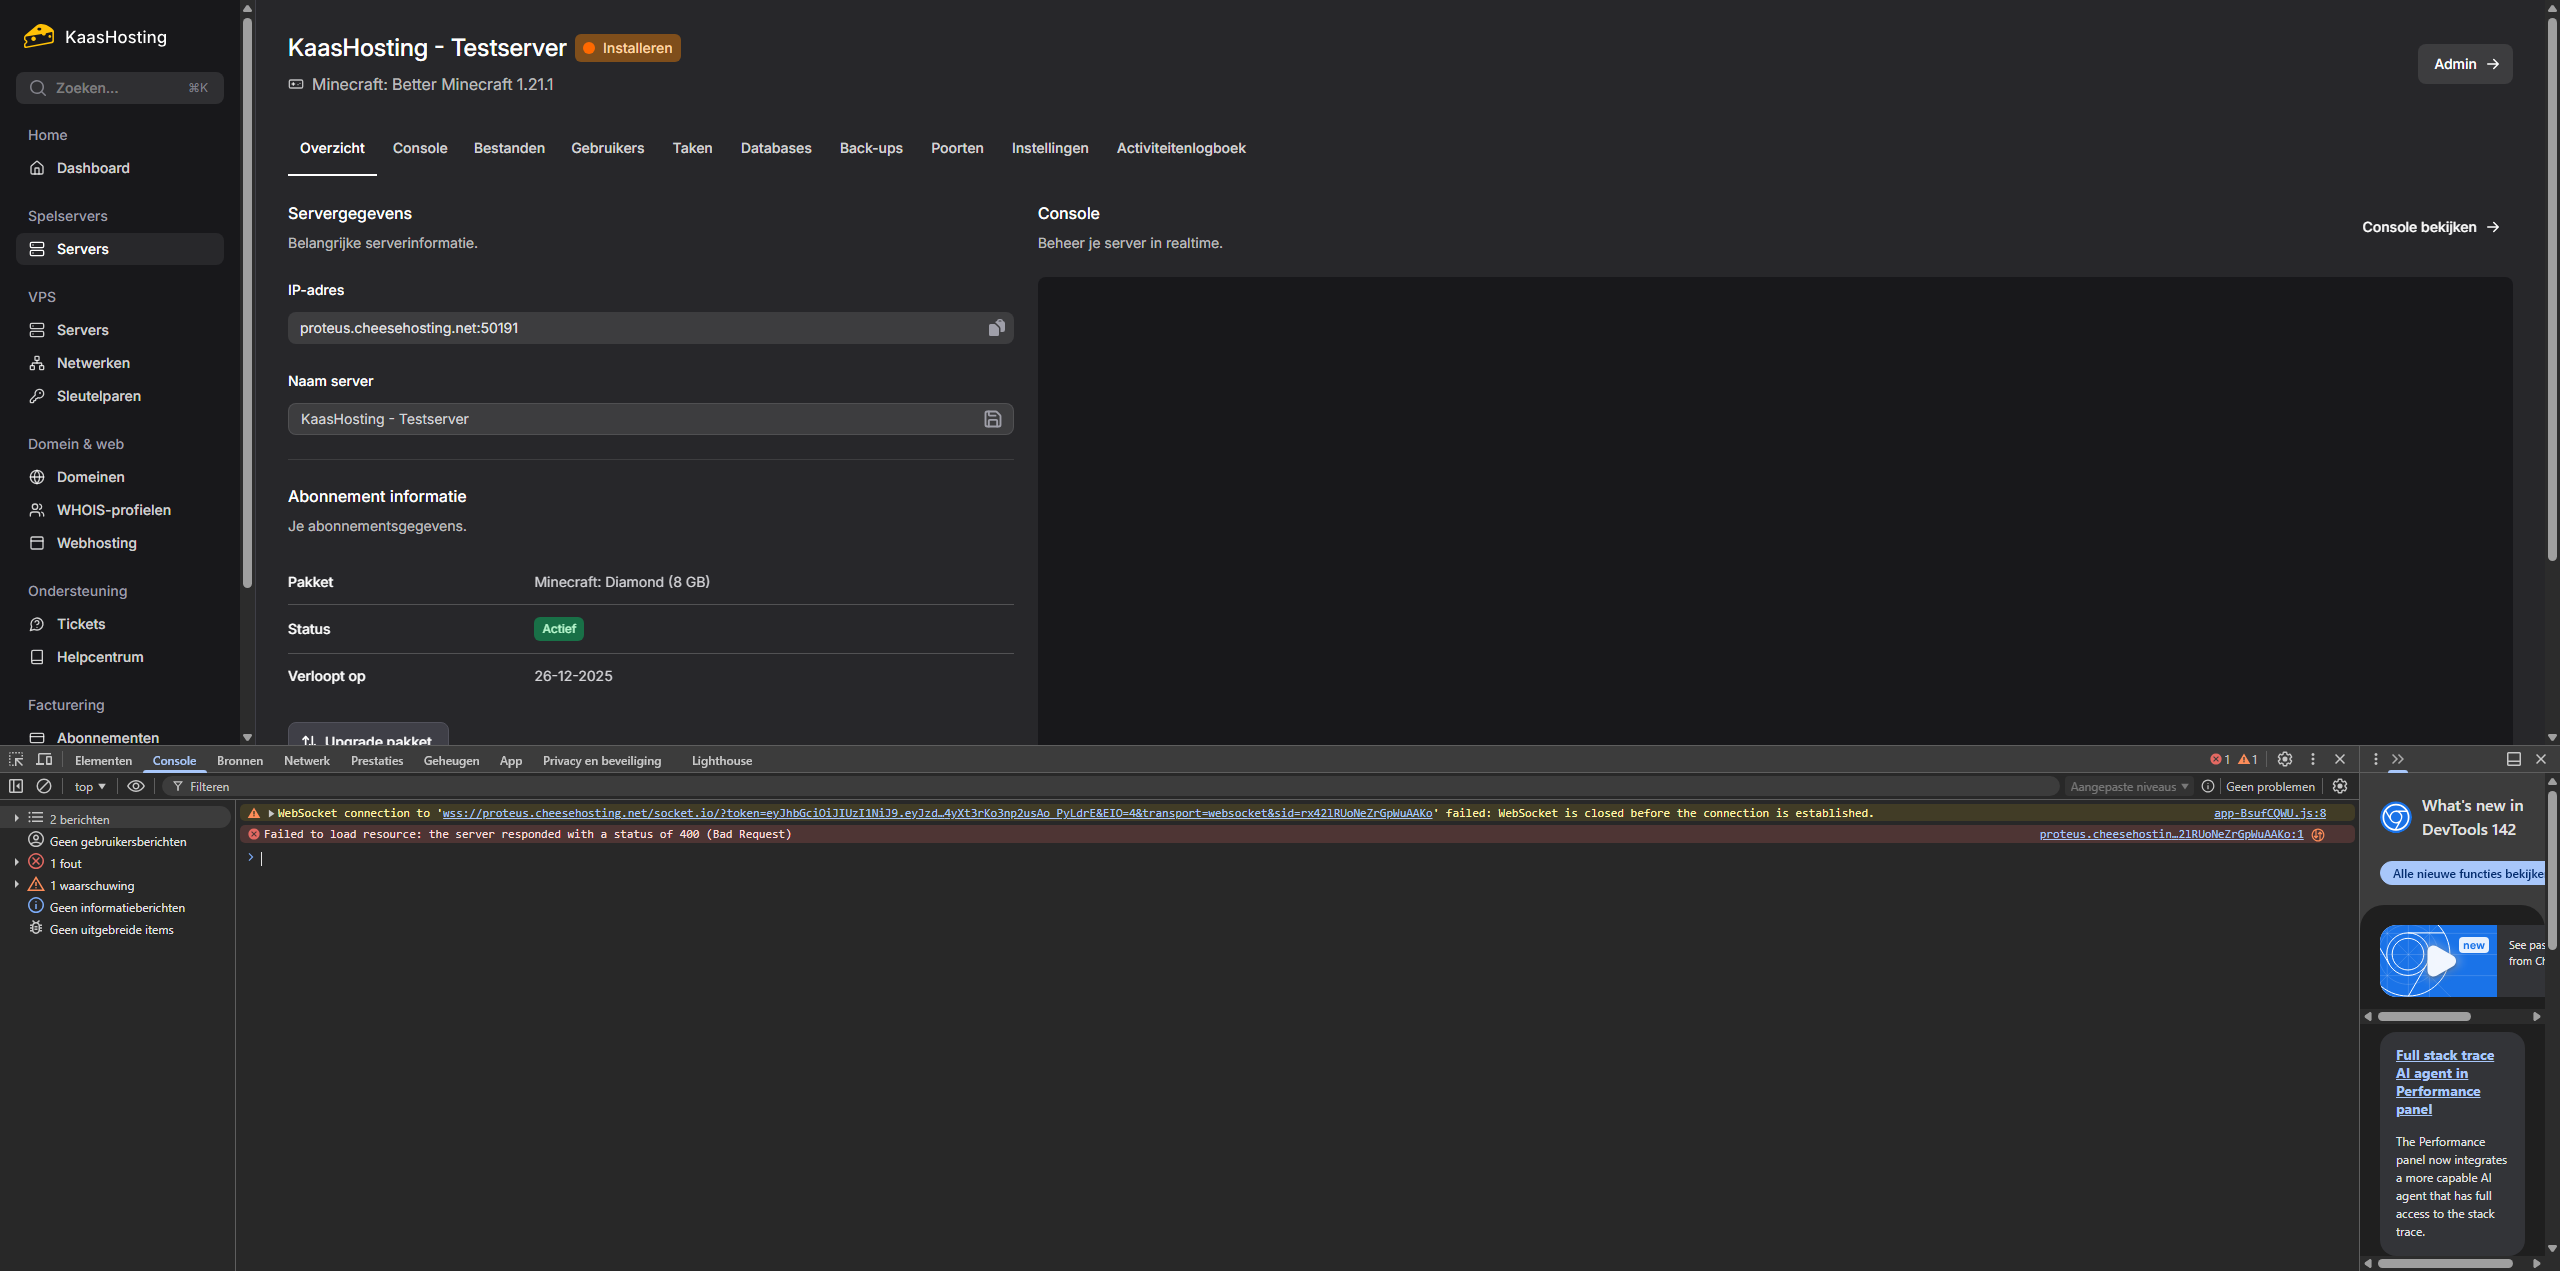This screenshot has width=2560, height=1271.
Task: Activate the DevTools element inspector
Action: tap(16, 760)
